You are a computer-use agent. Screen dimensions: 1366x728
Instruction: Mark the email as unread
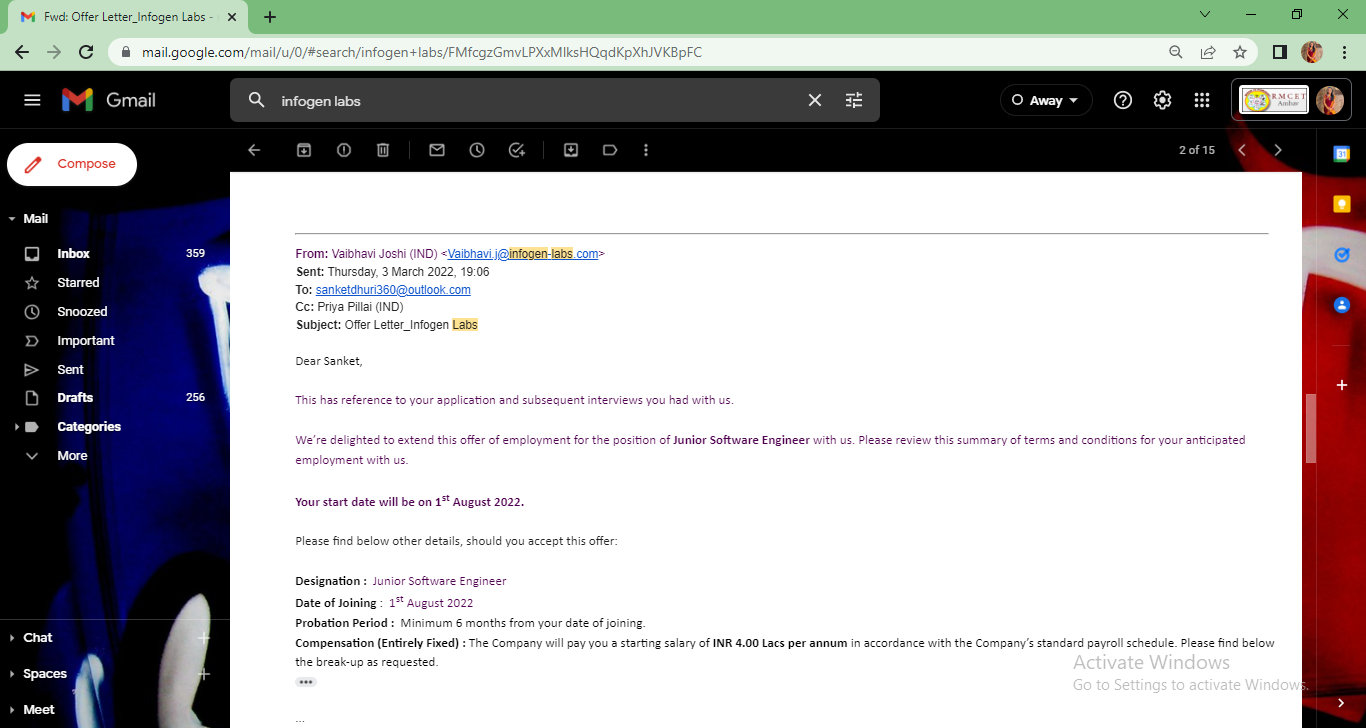click(437, 150)
